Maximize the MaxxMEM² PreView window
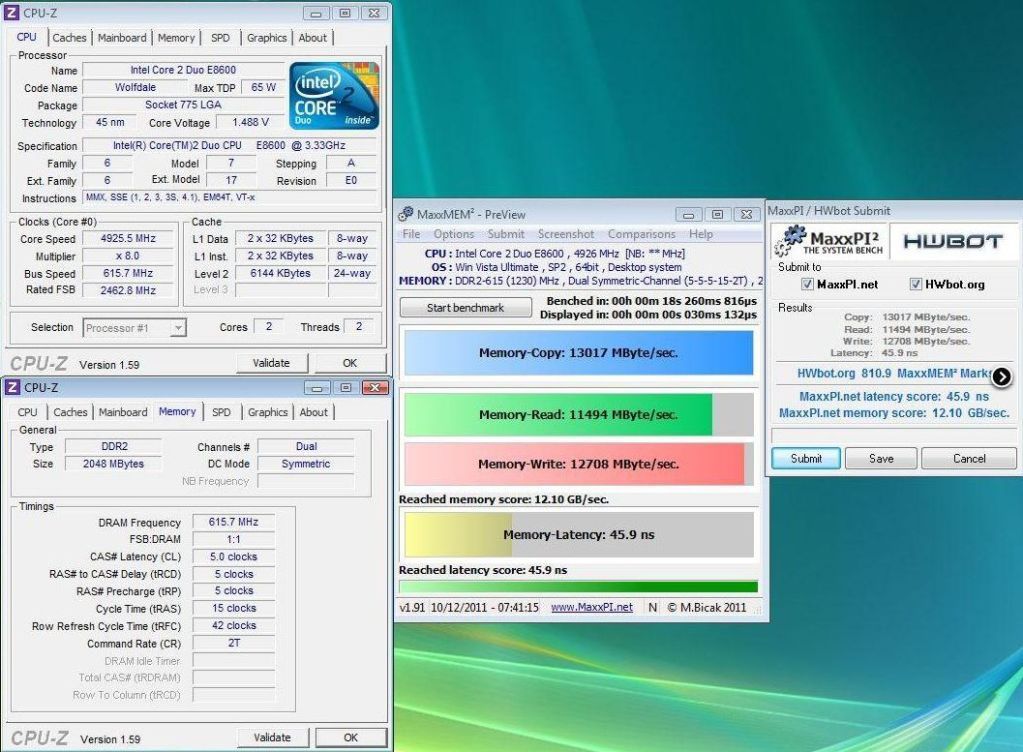The image size is (1023, 752). pos(717,215)
